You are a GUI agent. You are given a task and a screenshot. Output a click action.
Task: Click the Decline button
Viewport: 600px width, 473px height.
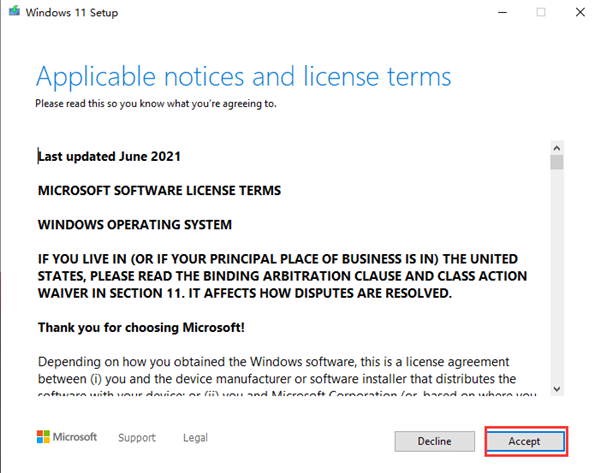(x=434, y=441)
